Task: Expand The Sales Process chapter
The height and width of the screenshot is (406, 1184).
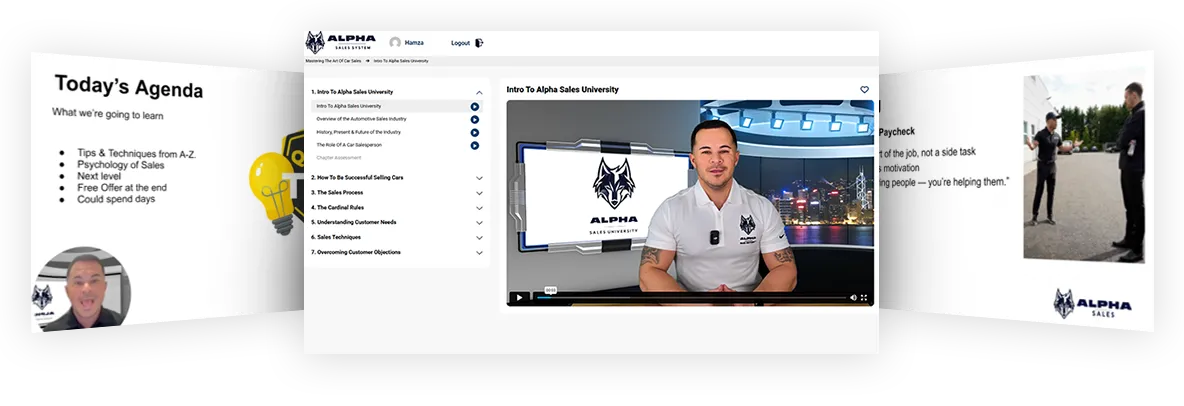Action: point(479,193)
